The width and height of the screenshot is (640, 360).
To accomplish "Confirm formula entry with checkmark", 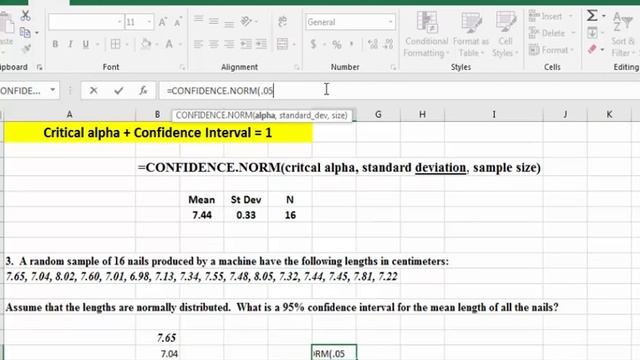I will click(119, 91).
